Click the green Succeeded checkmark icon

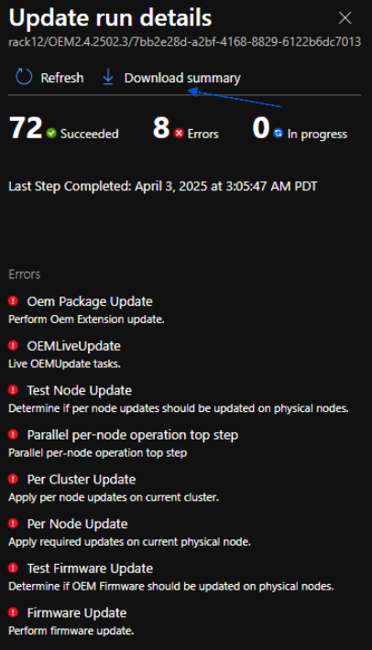tap(51, 133)
